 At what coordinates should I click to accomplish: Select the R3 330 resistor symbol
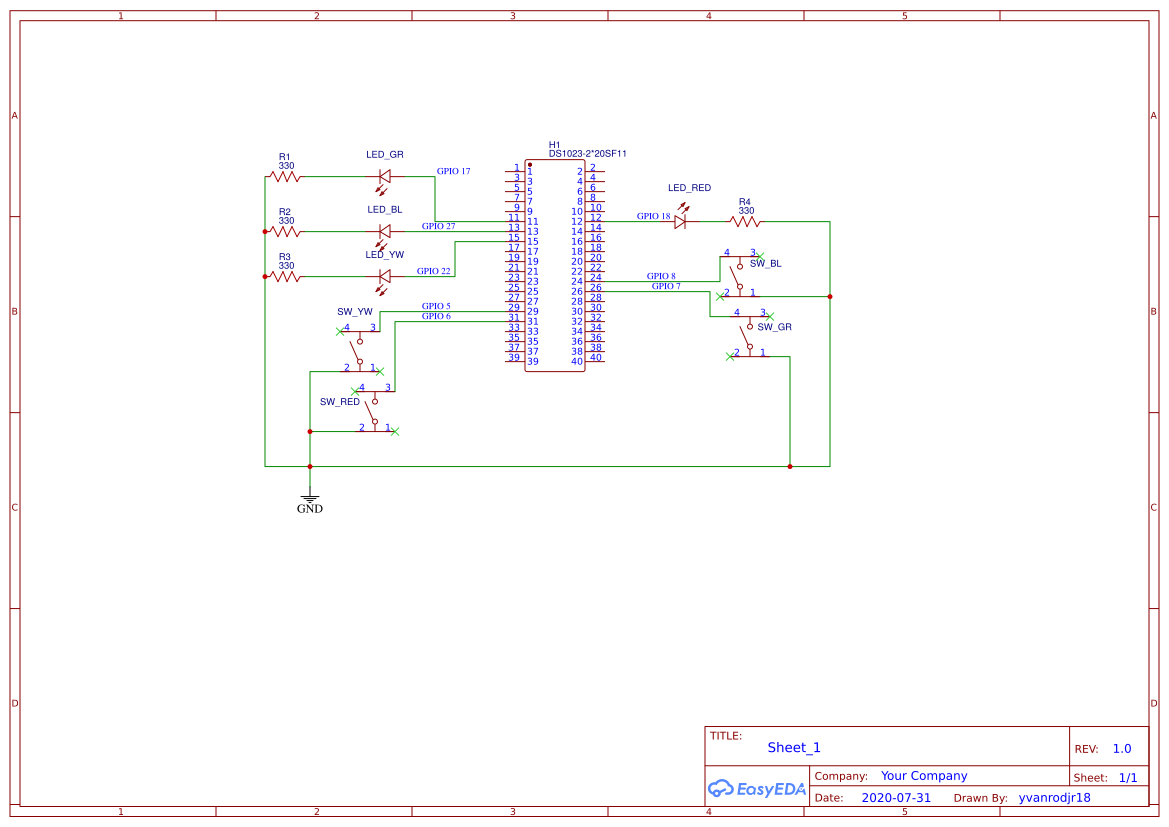[284, 277]
